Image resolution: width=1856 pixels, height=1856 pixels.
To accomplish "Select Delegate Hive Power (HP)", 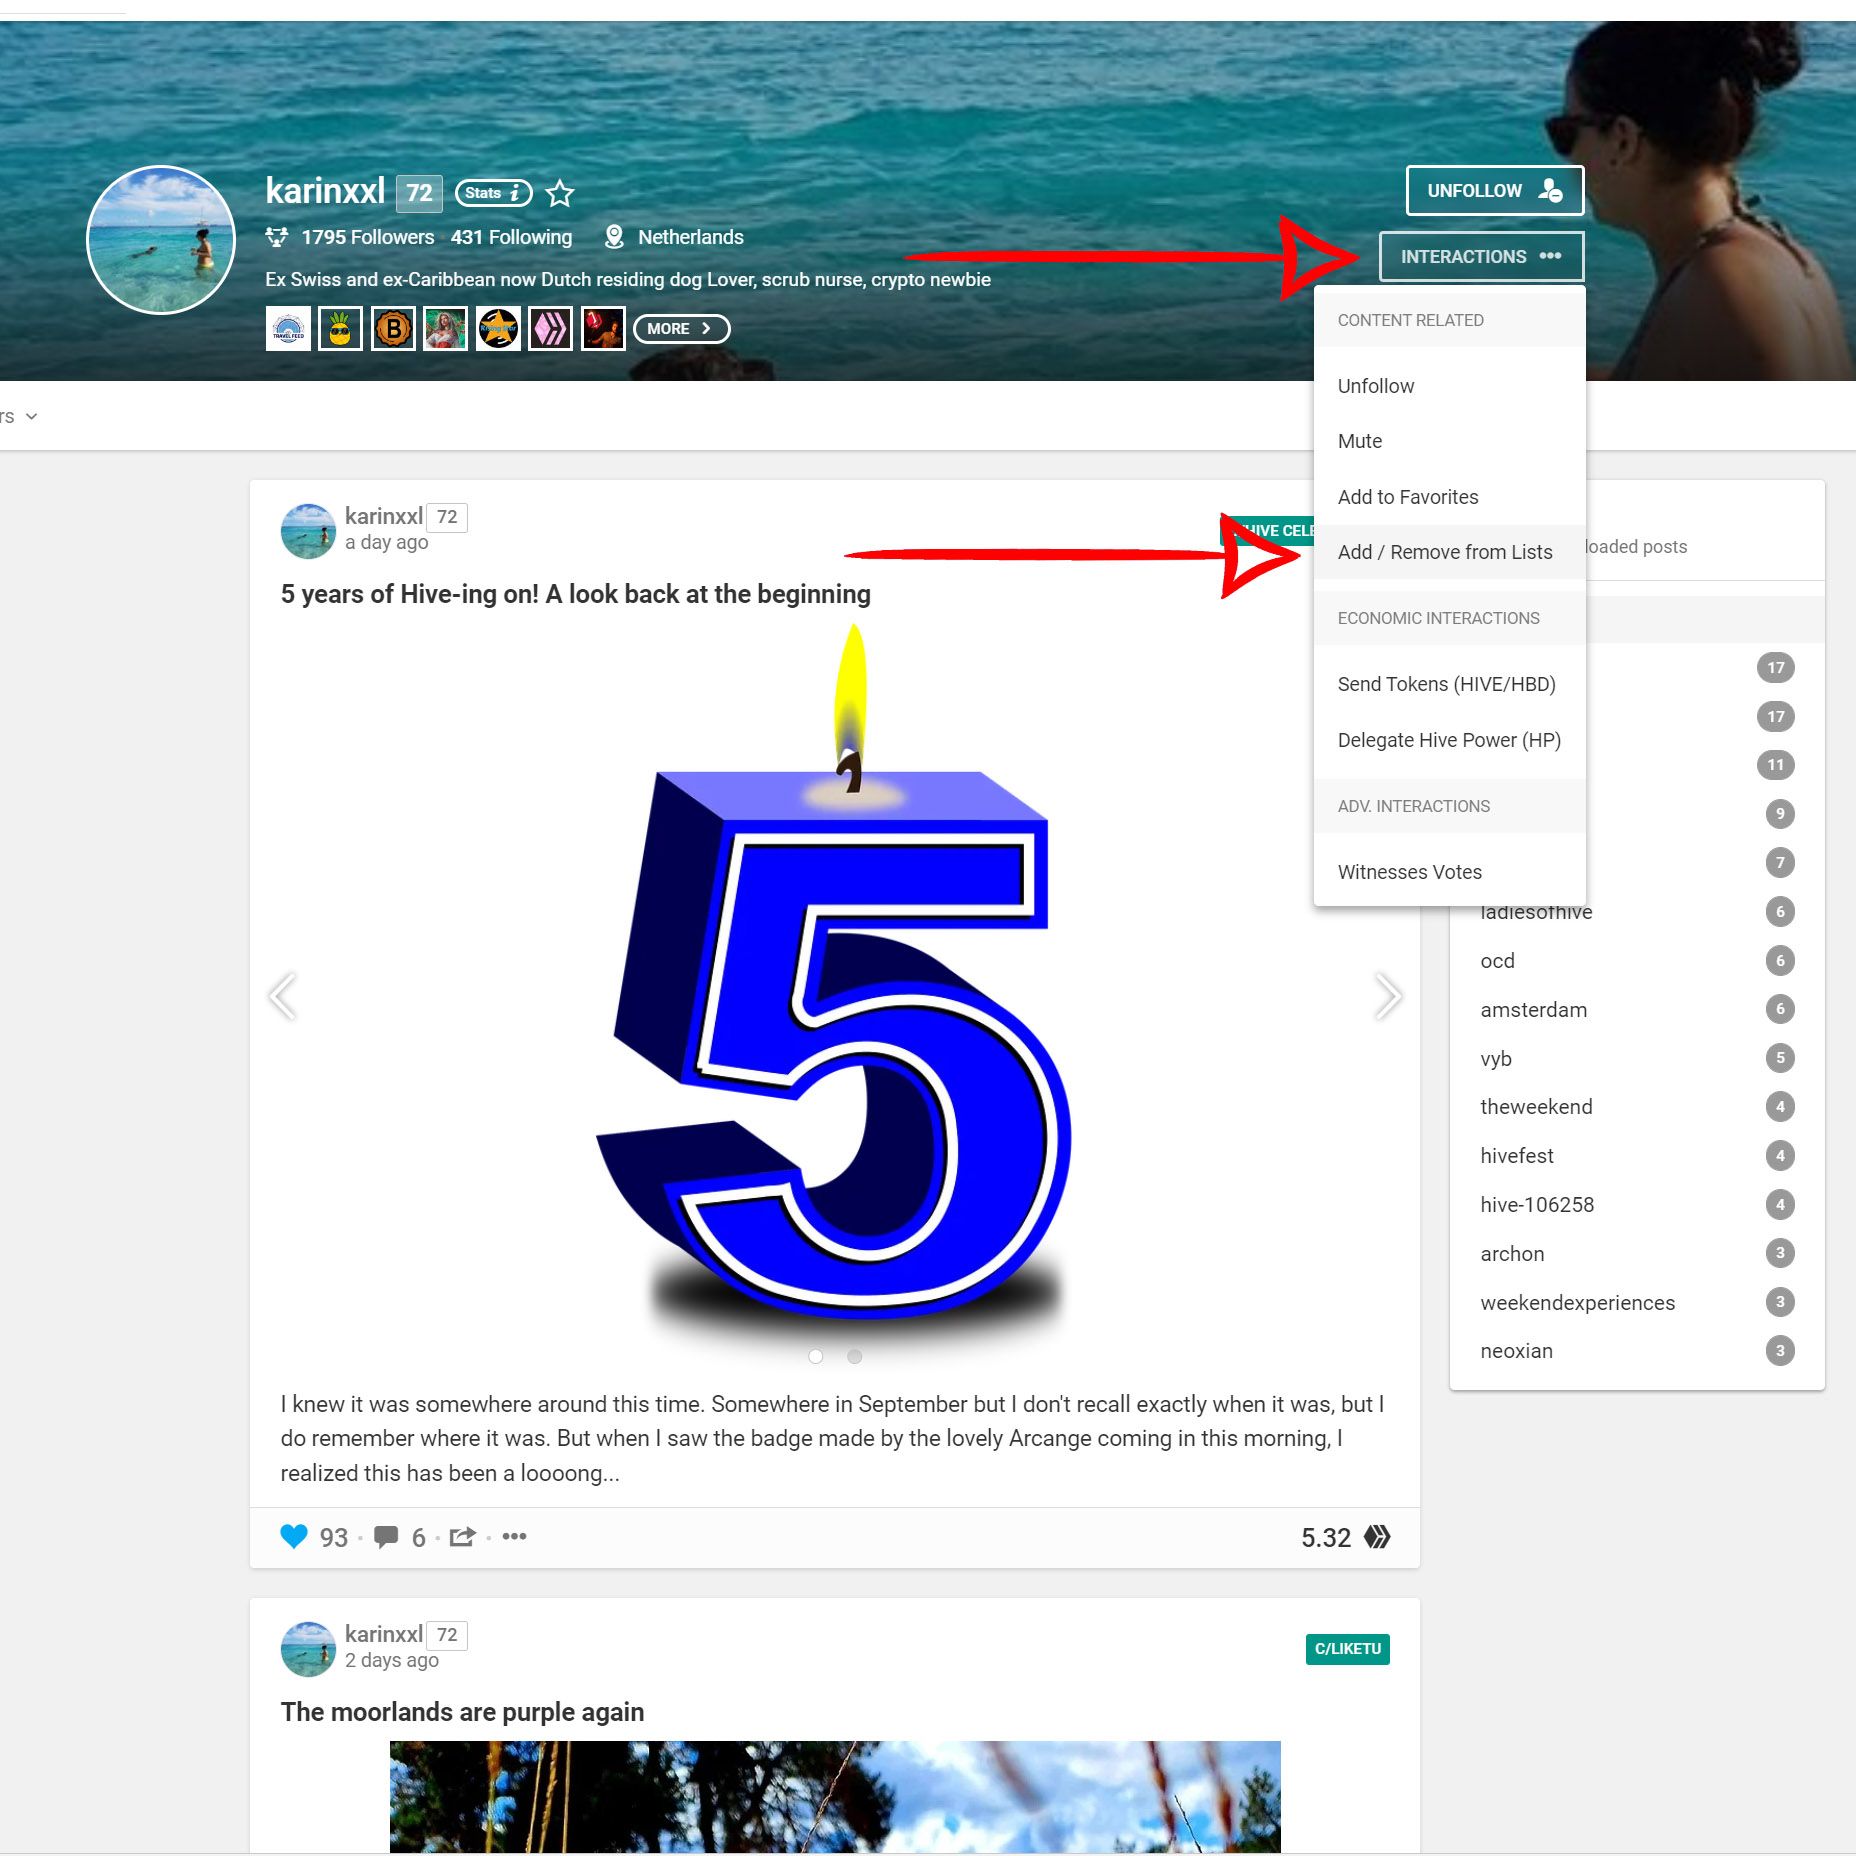I will point(1449,740).
